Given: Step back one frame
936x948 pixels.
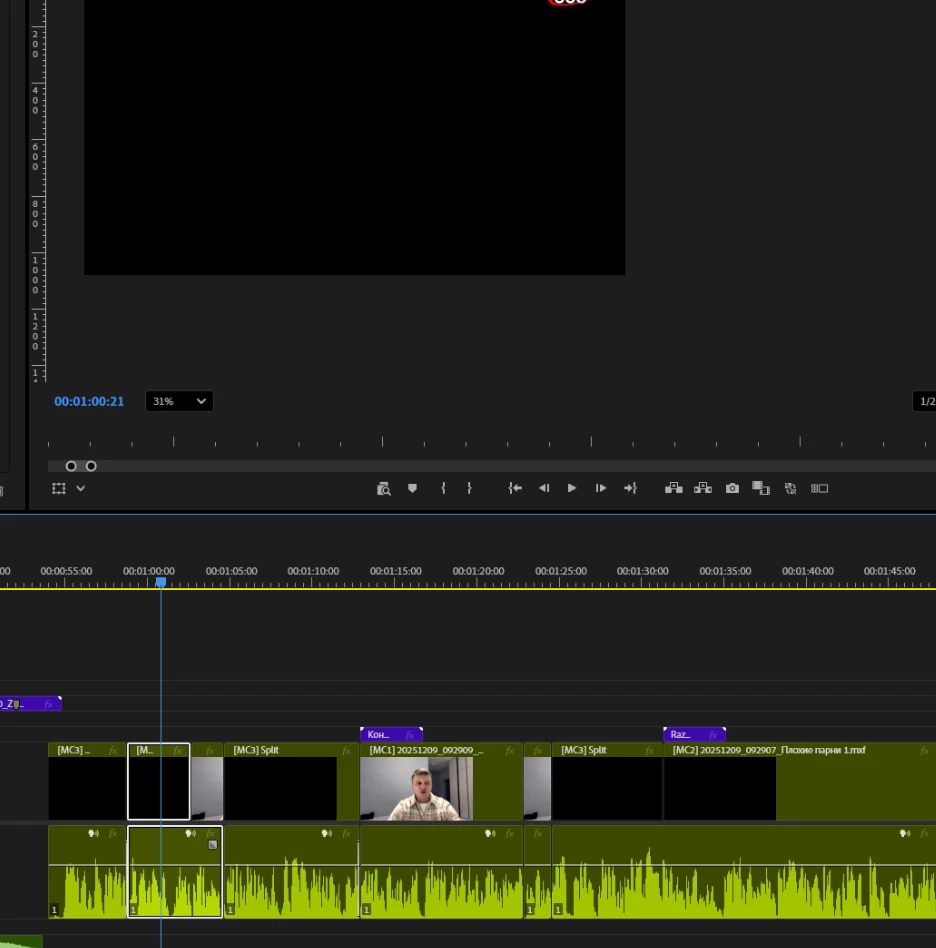Looking at the screenshot, I should [x=544, y=488].
